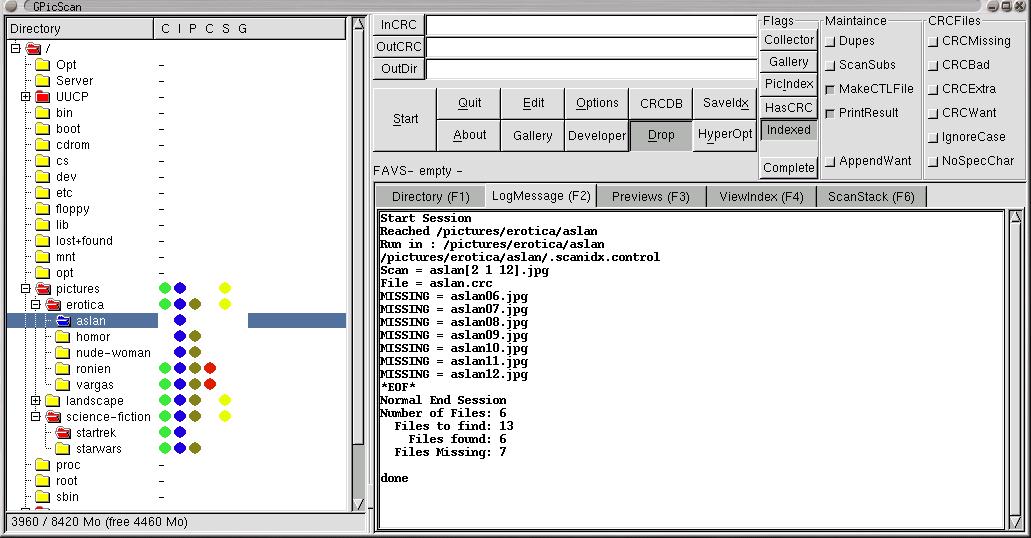Collapse the erotica folder tree node
The image size is (1031, 538).
(36, 305)
